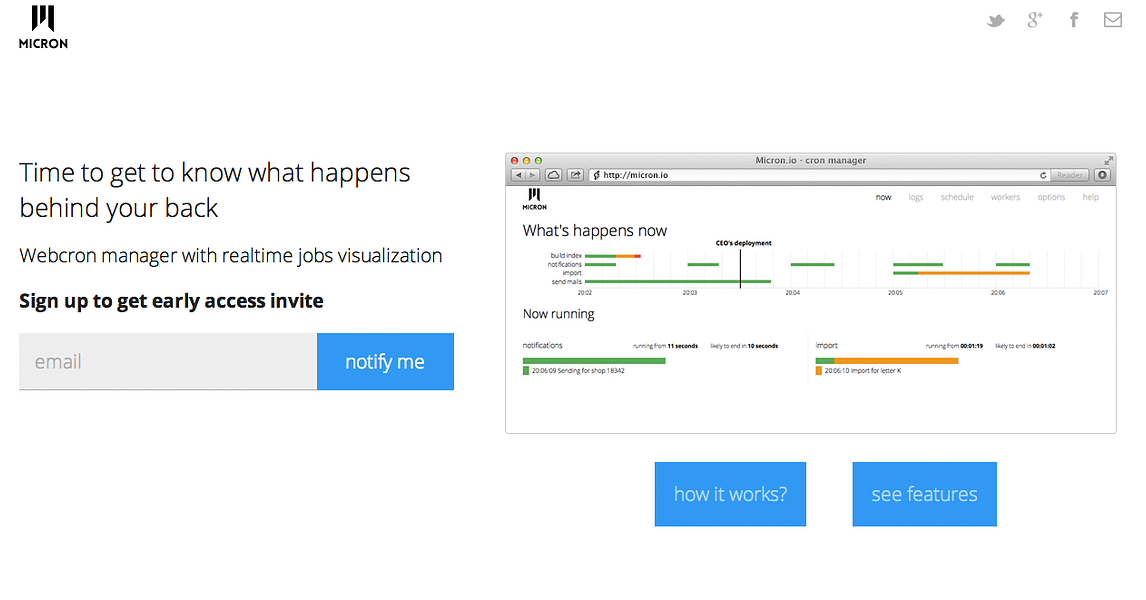Click Sign up to get early access invite
This screenshot has width=1146, height=600.
[171, 301]
